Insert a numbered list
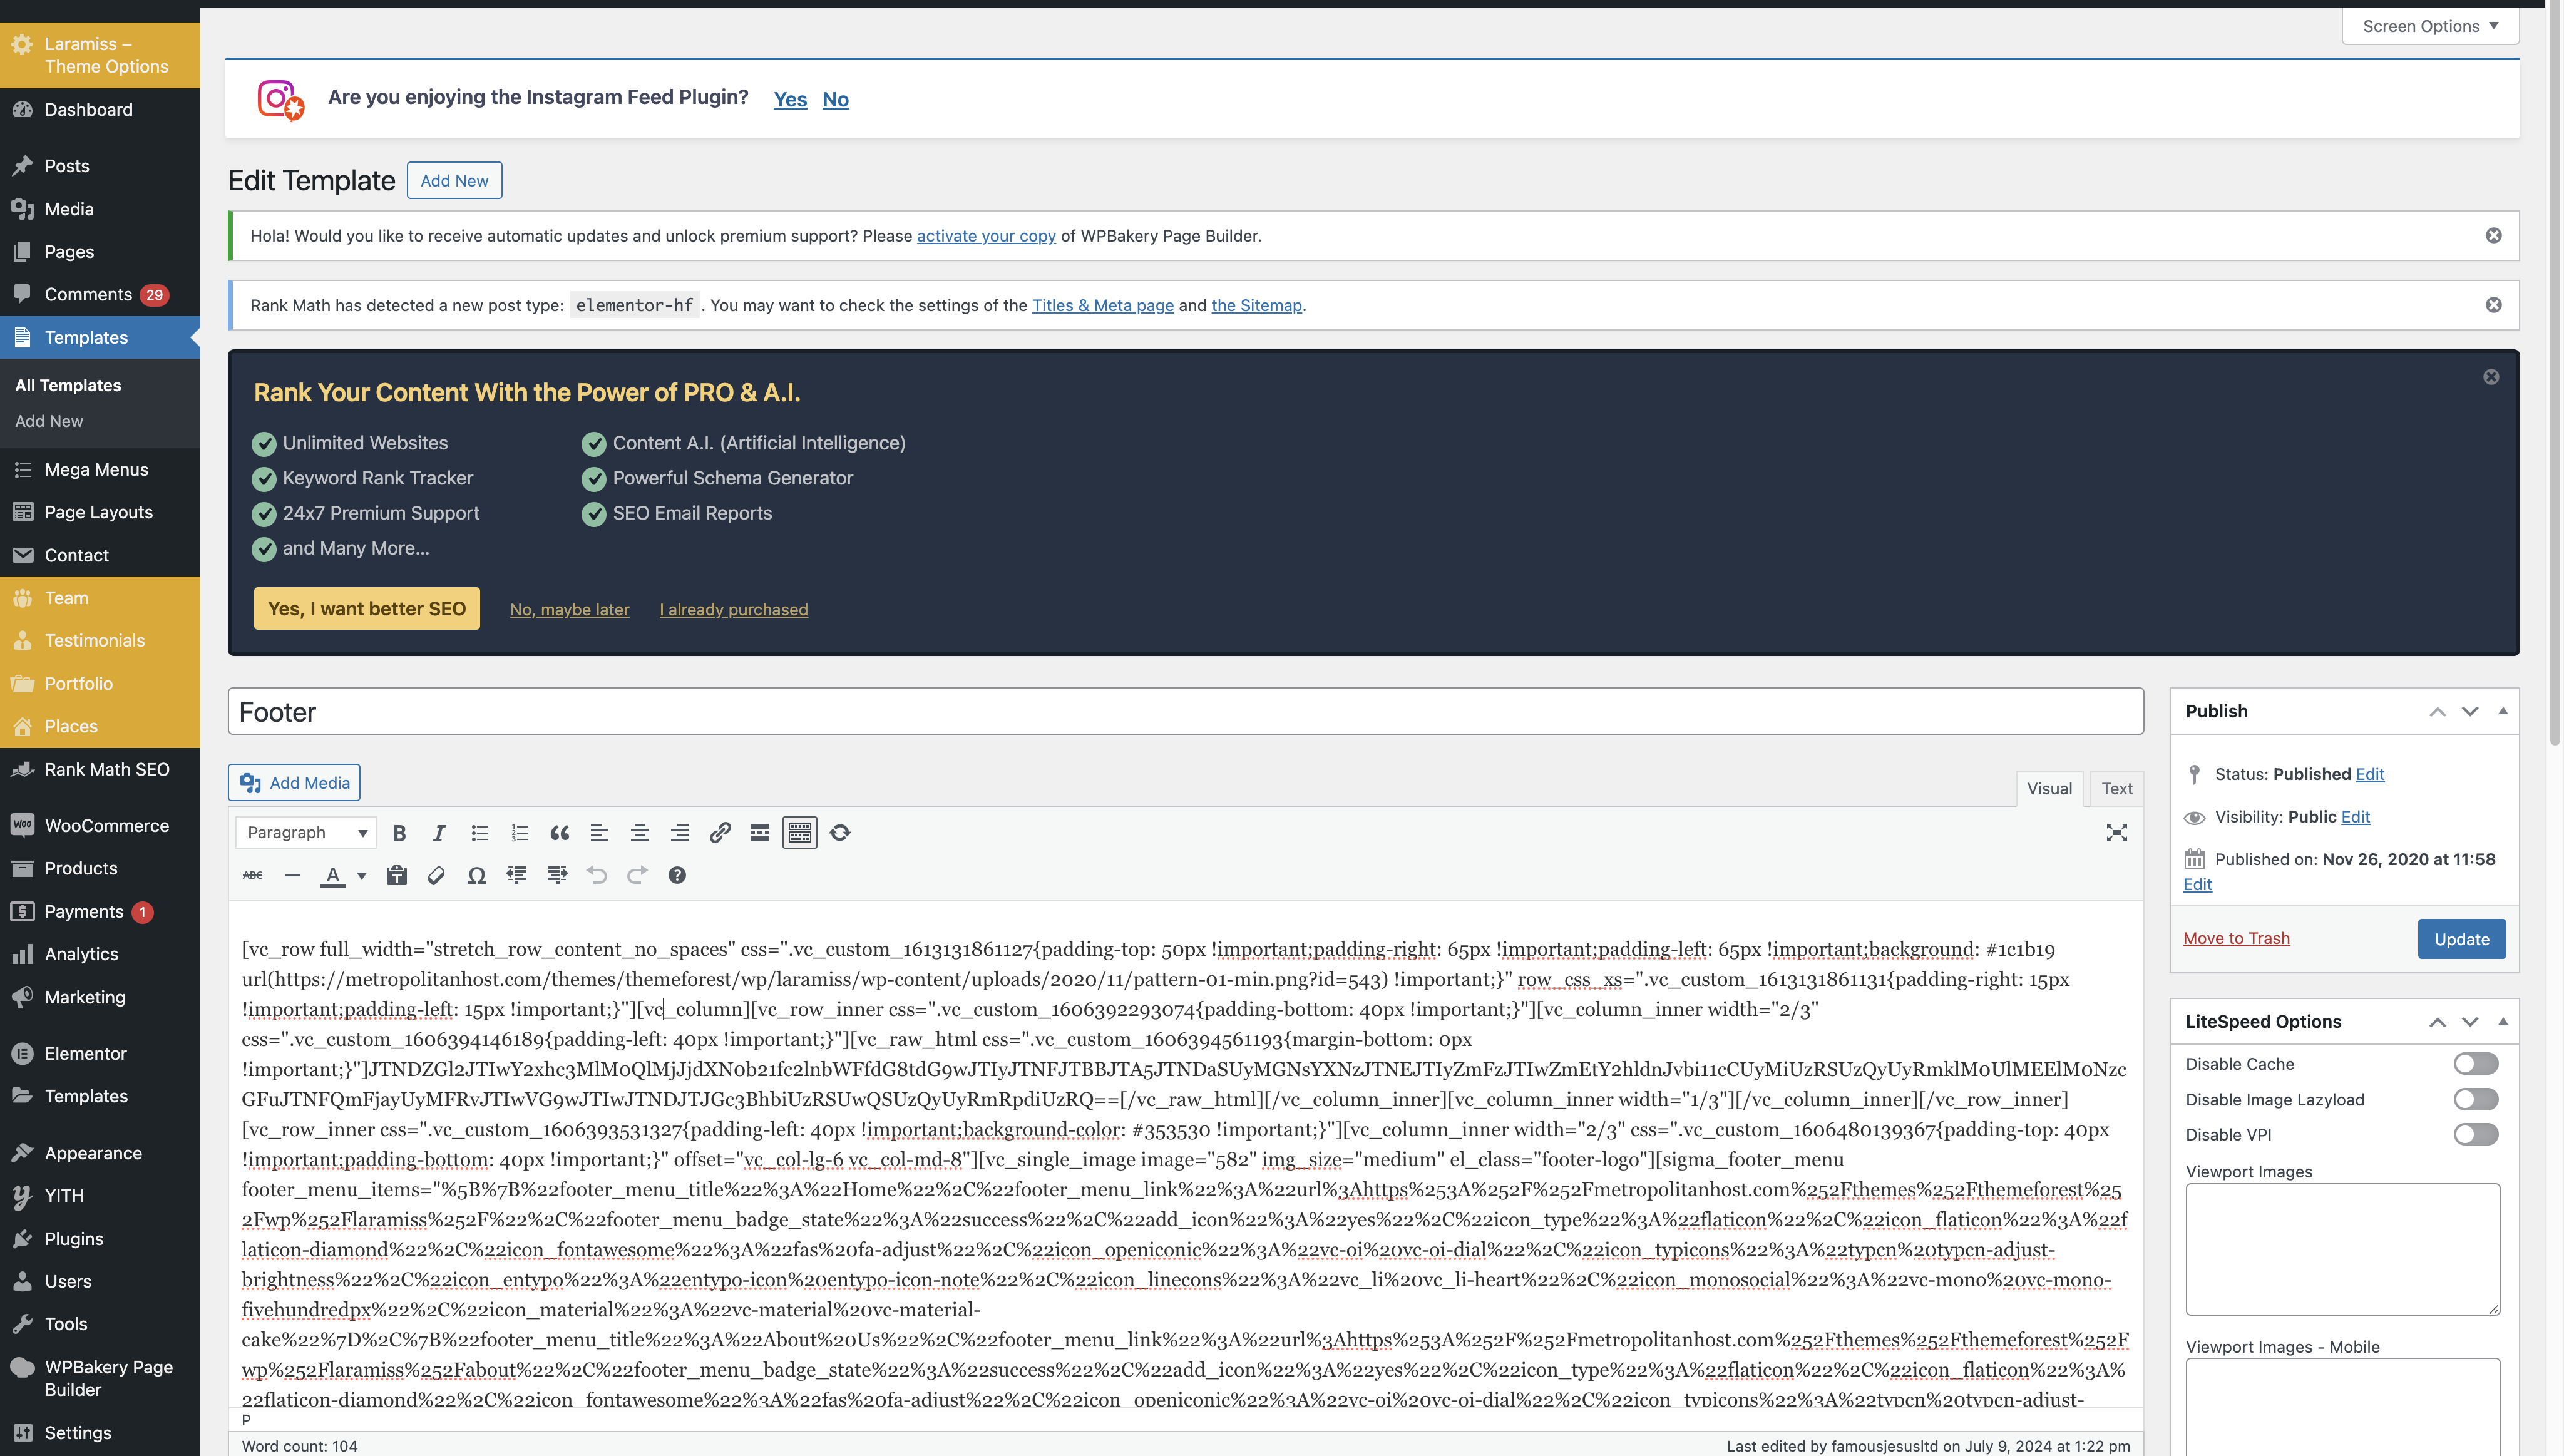Image resolution: width=2564 pixels, height=1456 pixels. [520, 833]
